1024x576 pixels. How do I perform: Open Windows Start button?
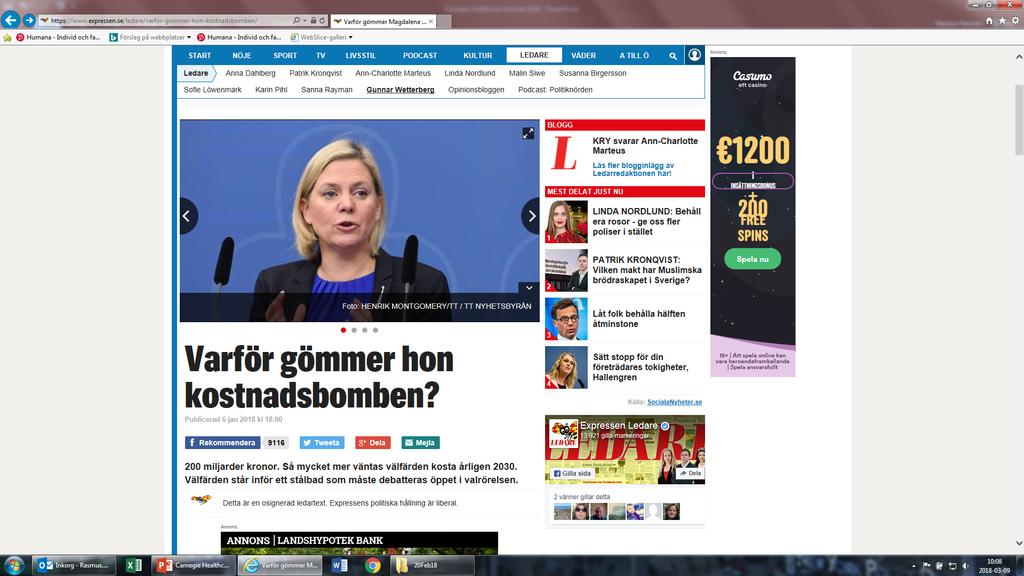14,565
